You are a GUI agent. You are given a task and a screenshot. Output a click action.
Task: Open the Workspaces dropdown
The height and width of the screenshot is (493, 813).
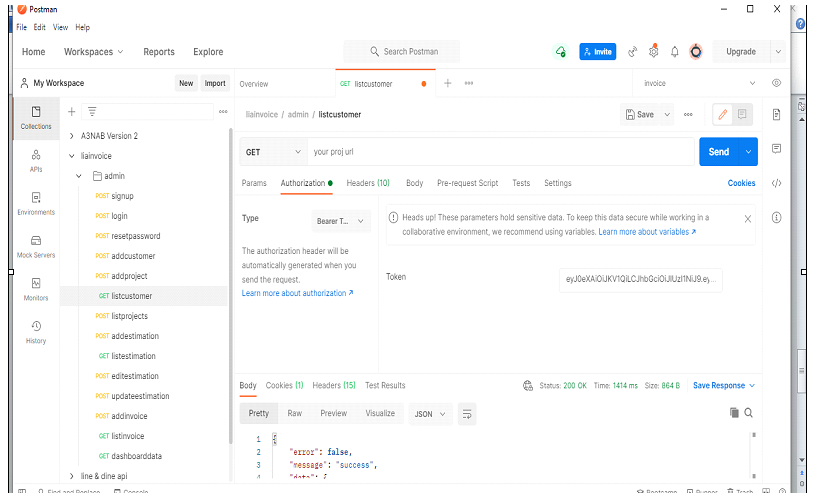point(94,52)
